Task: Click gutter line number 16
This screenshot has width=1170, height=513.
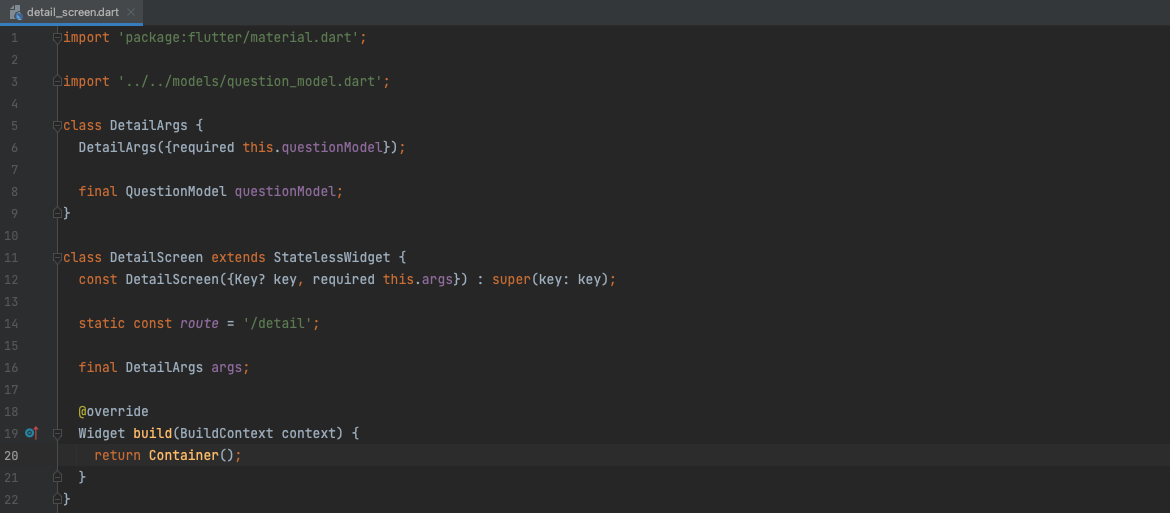Action: click(10, 367)
